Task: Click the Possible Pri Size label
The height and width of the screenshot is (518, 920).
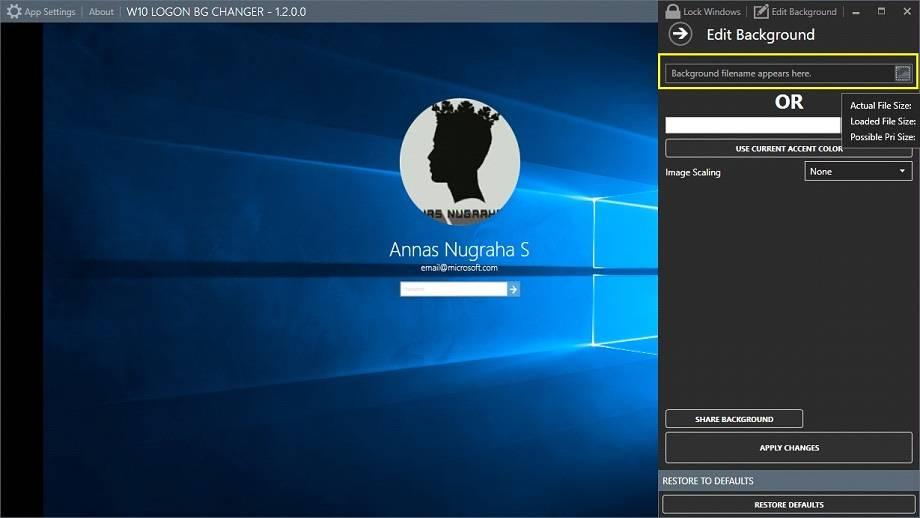Action: pos(883,137)
